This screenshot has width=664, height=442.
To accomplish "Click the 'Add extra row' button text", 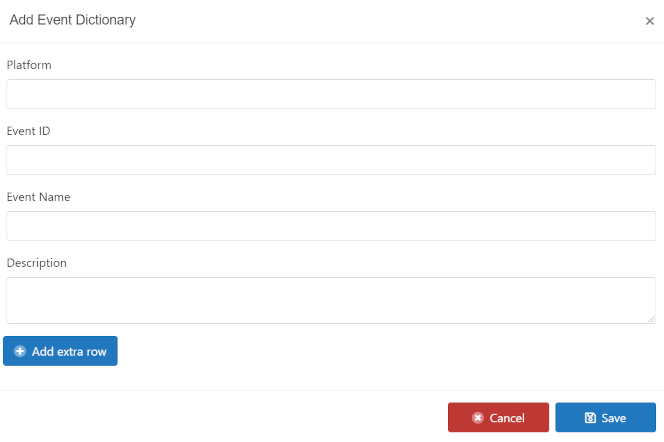I will point(69,351).
